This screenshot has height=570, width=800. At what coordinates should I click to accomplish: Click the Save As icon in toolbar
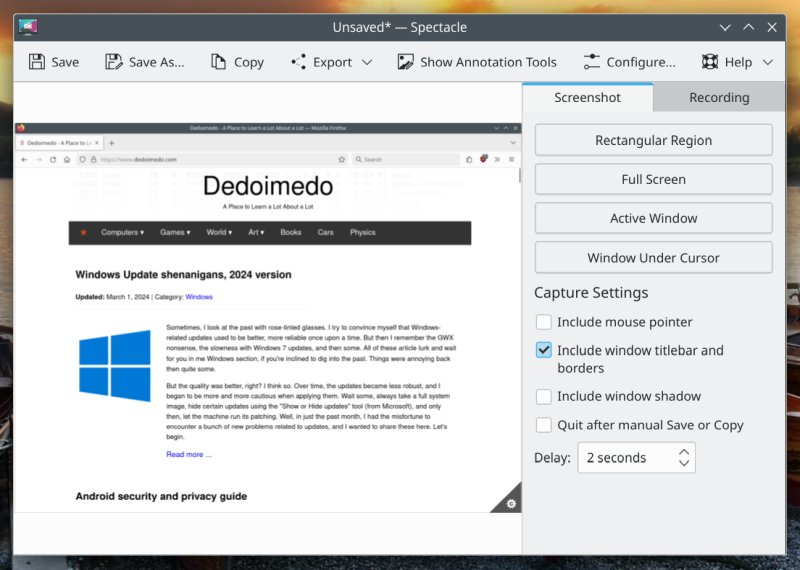tap(114, 62)
